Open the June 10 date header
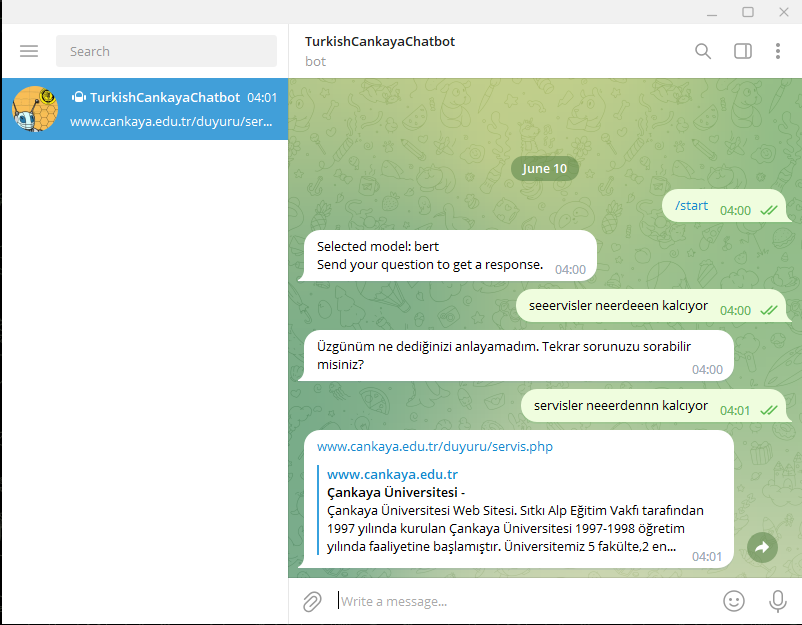The image size is (802, 625). (x=545, y=168)
